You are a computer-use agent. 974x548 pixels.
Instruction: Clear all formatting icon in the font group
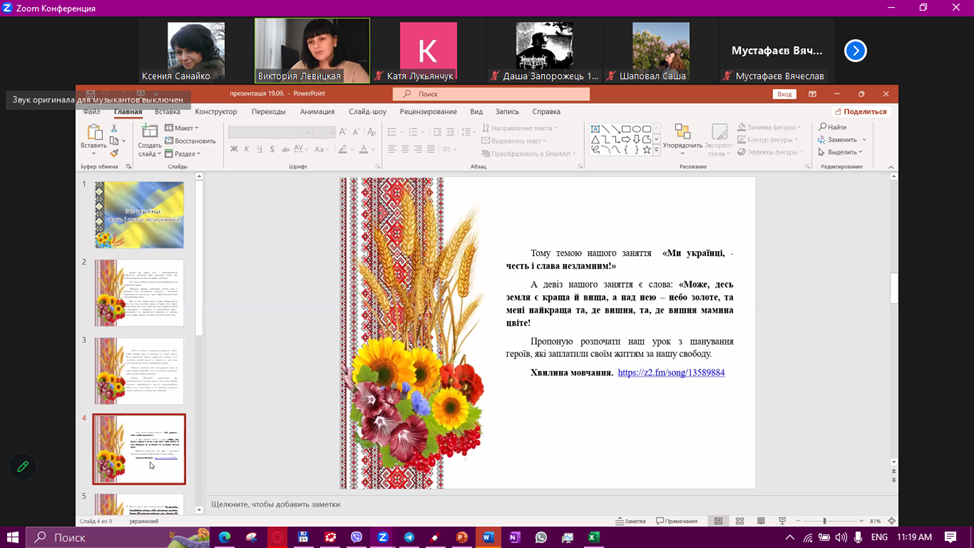point(371,132)
